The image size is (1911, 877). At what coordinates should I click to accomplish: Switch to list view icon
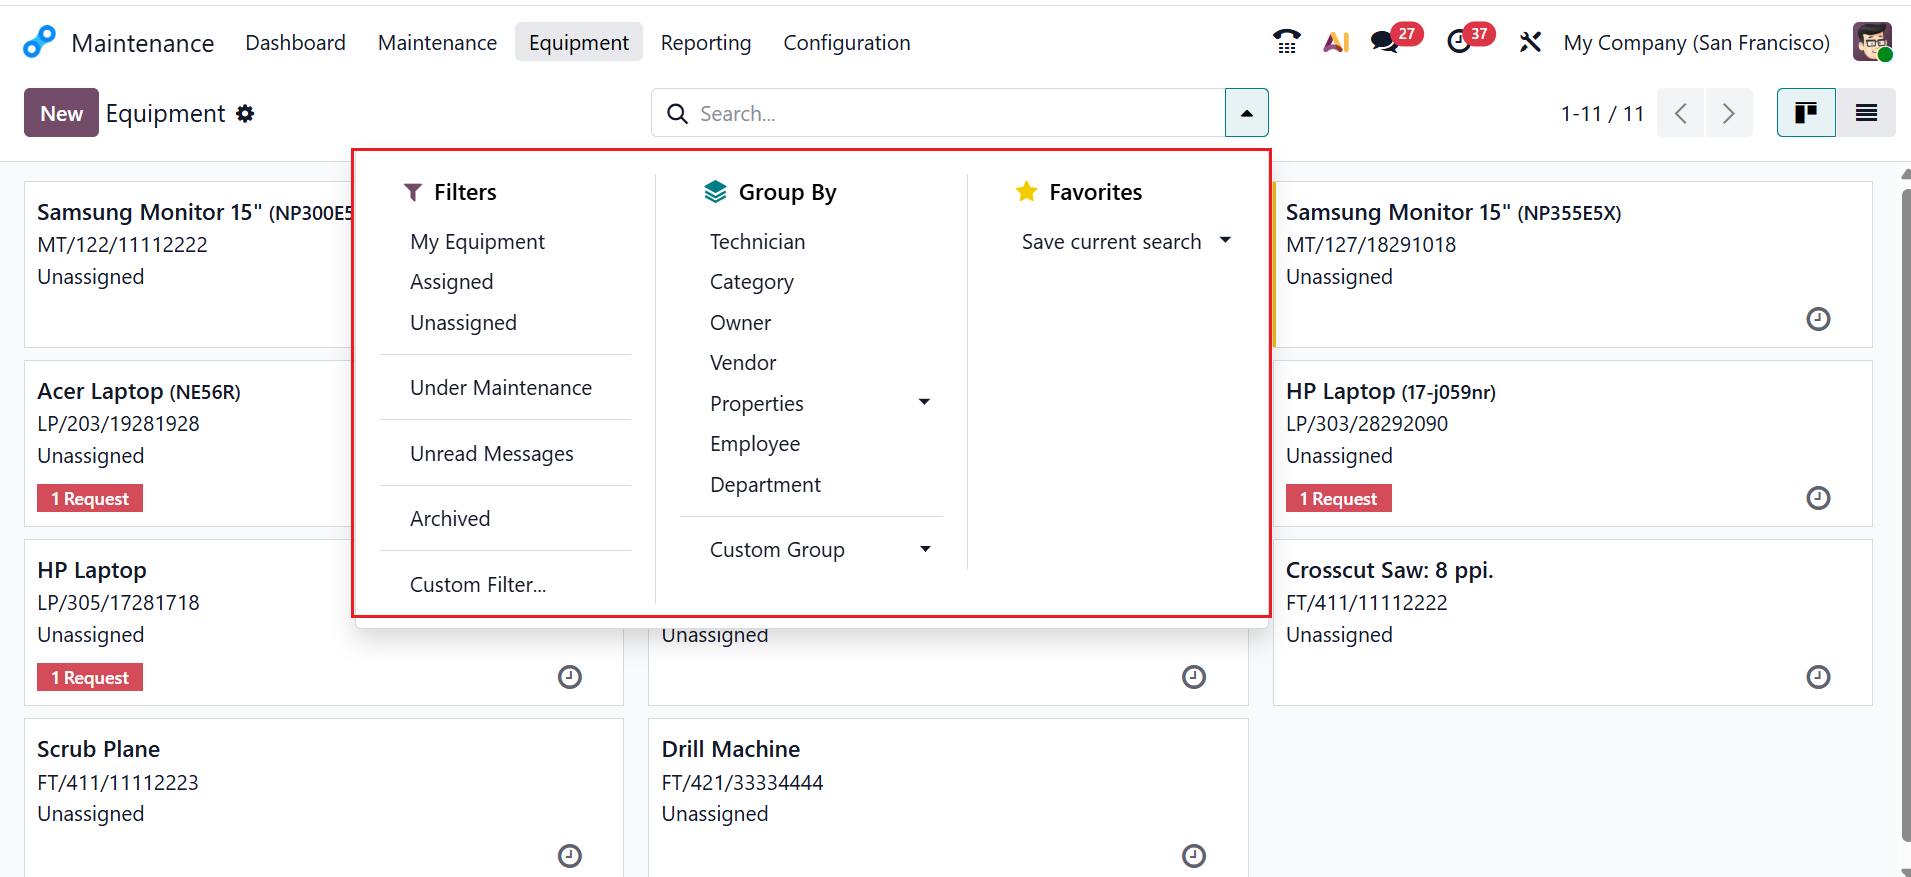tap(1866, 113)
